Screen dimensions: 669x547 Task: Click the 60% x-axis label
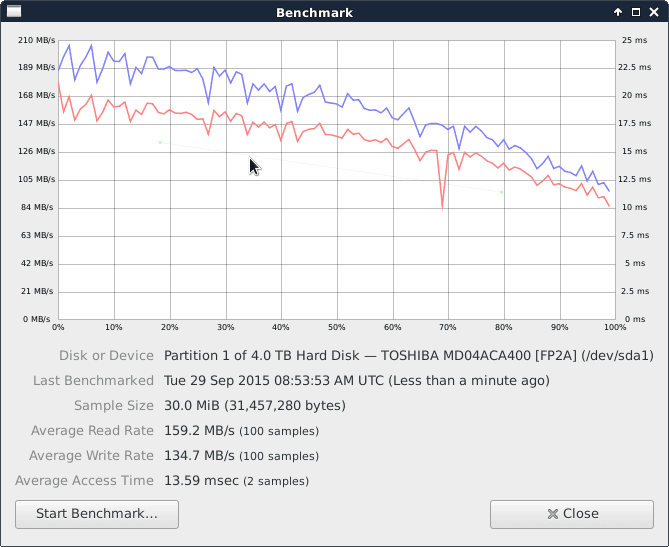(393, 327)
